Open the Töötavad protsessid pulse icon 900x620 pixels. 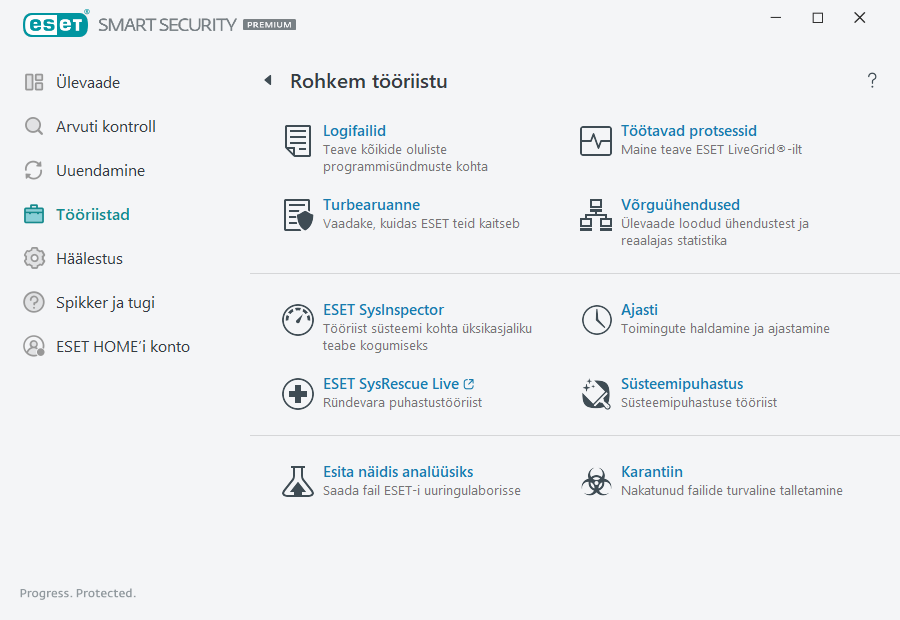[596, 141]
